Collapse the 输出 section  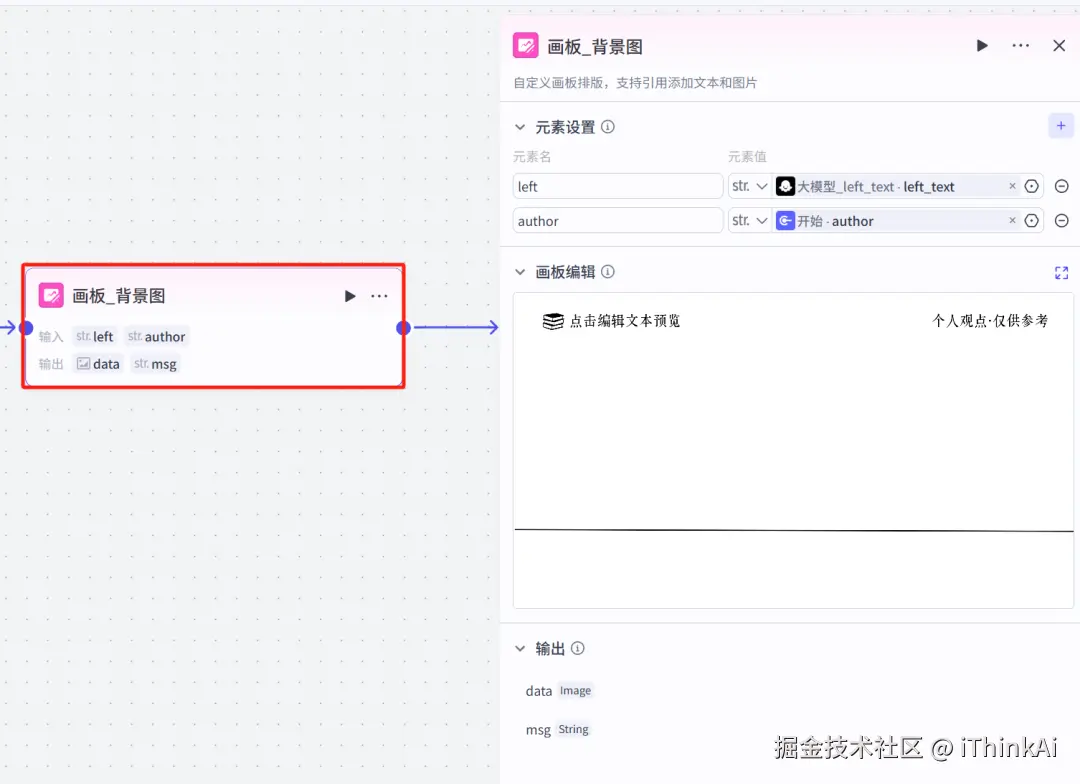point(520,648)
